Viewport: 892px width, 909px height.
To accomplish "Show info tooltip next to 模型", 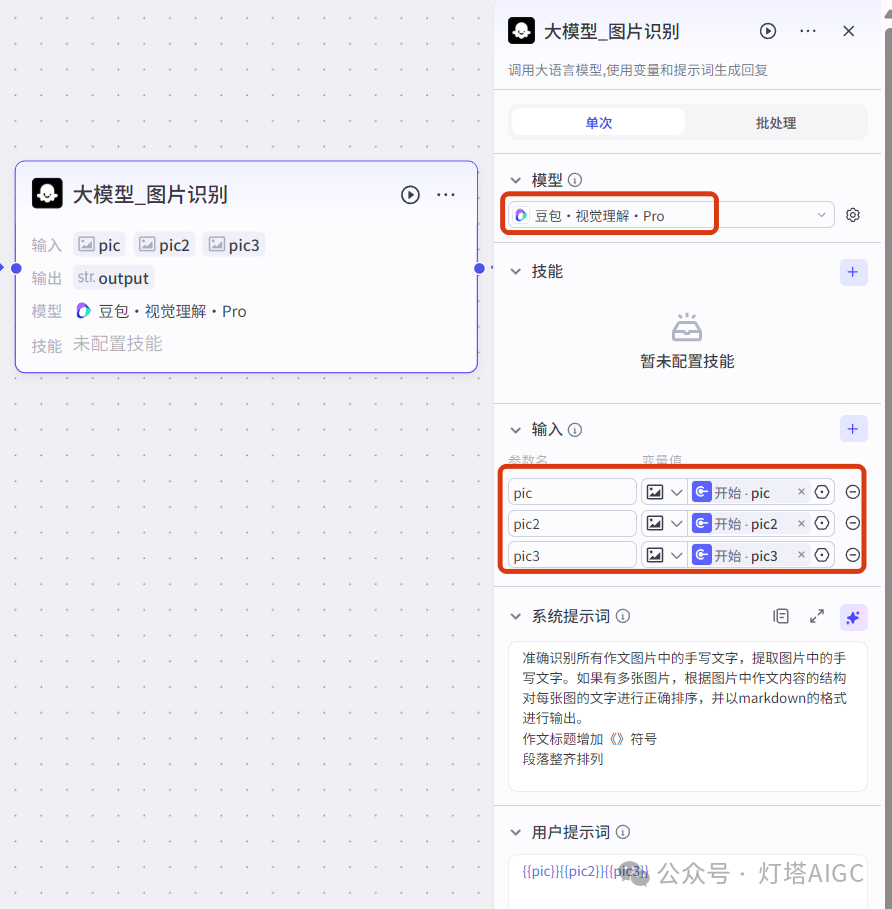I will click(x=575, y=180).
